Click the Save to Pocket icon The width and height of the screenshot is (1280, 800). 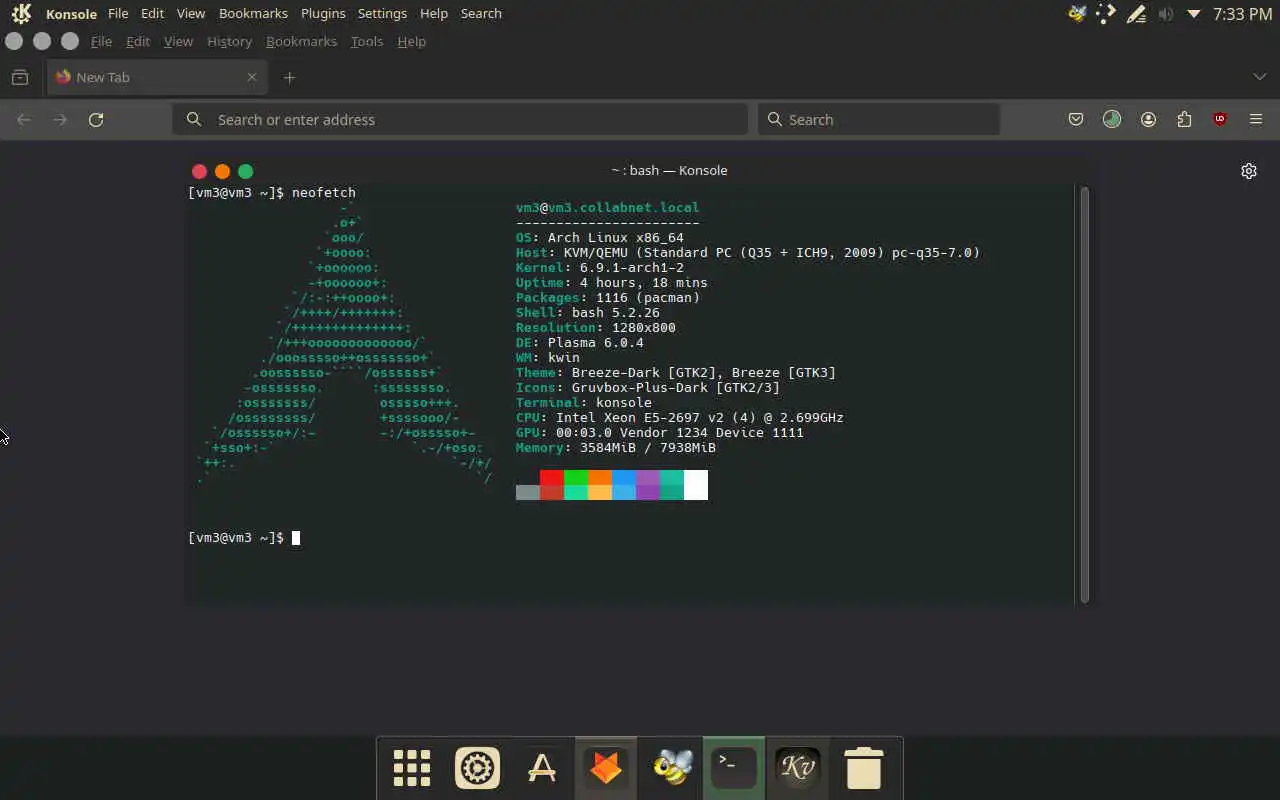coord(1076,119)
